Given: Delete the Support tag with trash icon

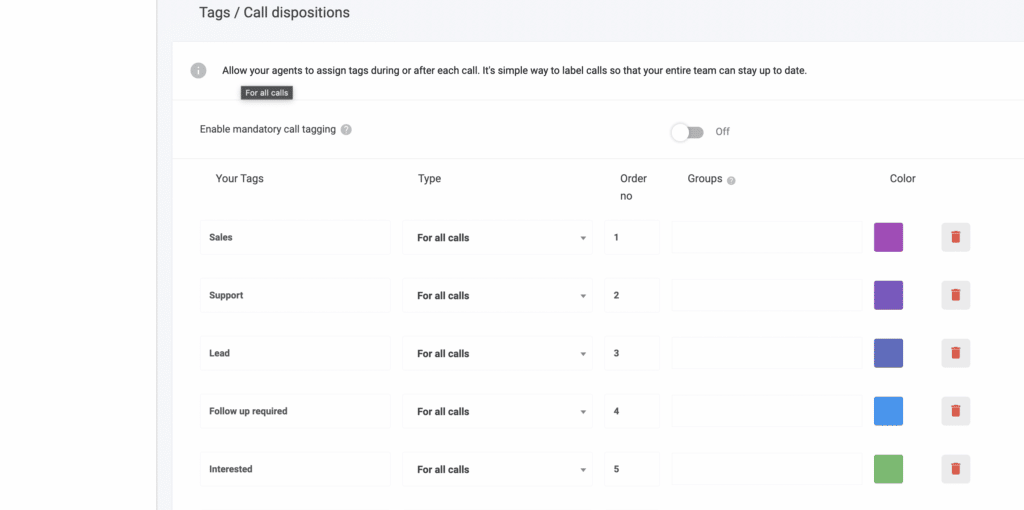Looking at the screenshot, I should click(955, 295).
